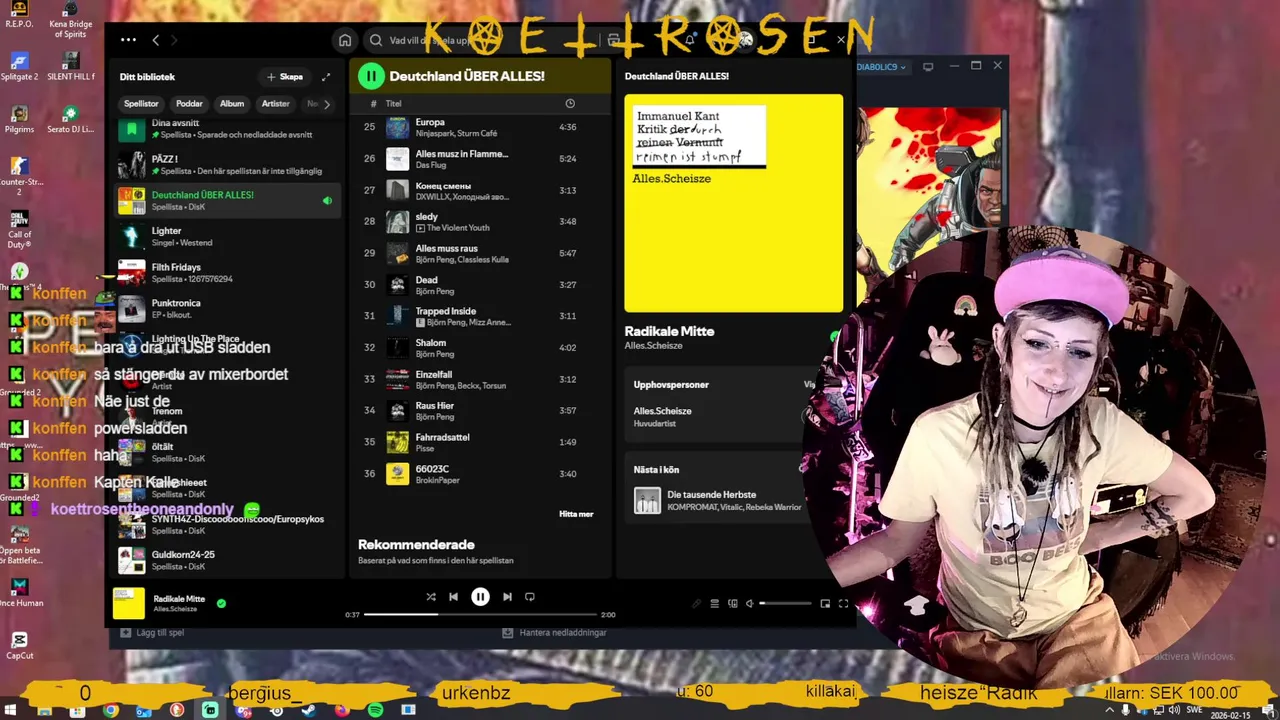Sort tracks by duration clock icon
1280x720 pixels.
[570, 104]
